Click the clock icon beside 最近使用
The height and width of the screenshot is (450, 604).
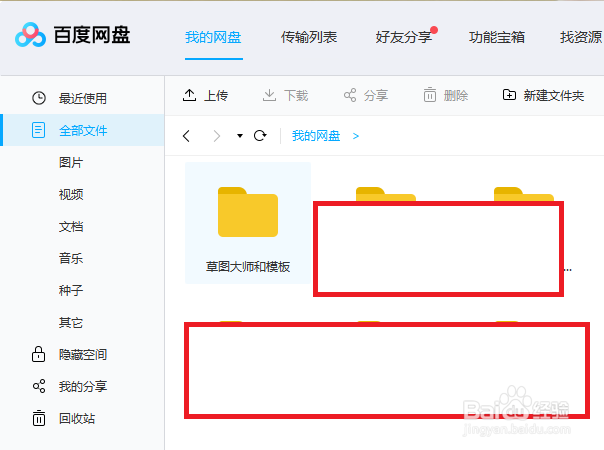(39, 98)
